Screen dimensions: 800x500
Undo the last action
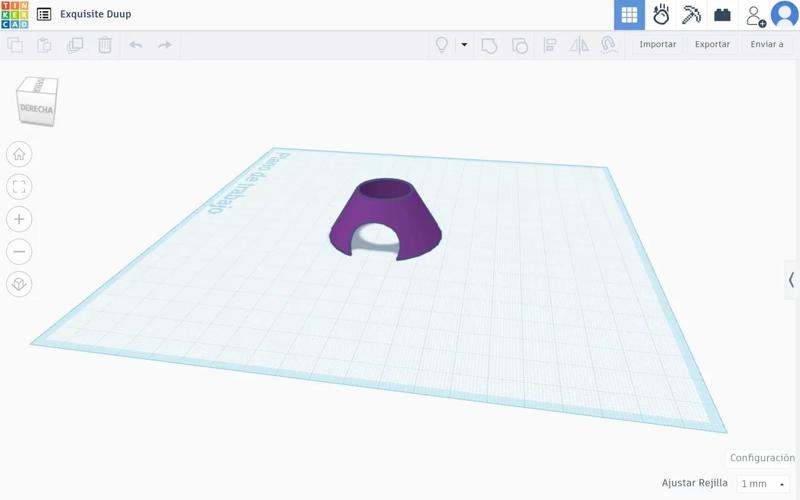point(136,45)
